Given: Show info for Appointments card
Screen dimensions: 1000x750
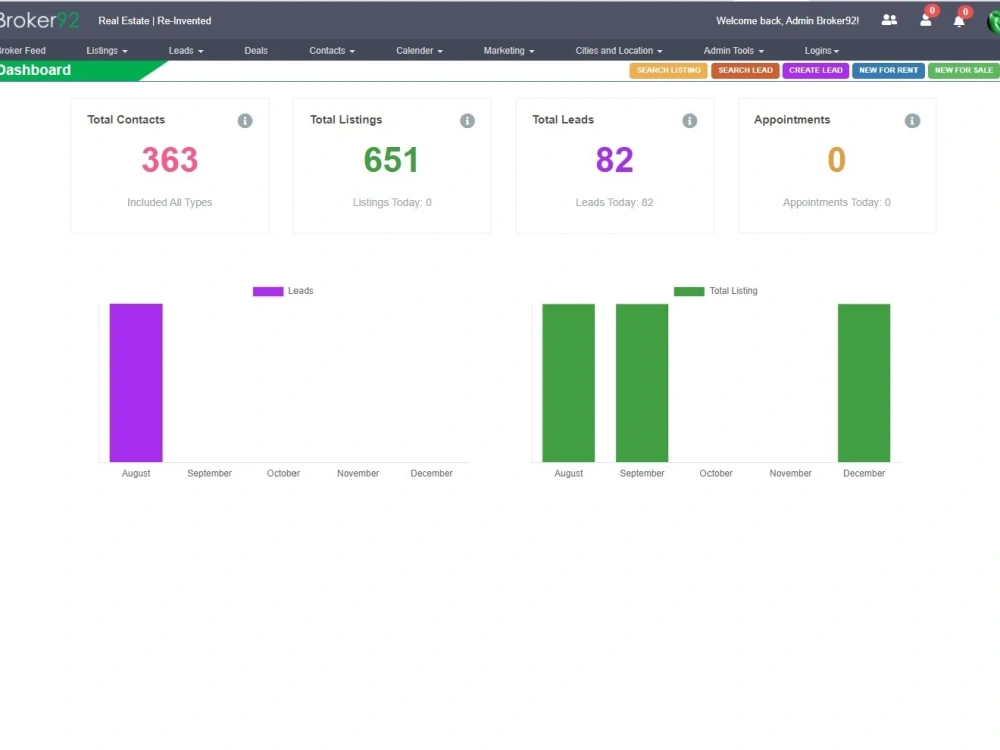Looking at the screenshot, I should pos(912,121).
